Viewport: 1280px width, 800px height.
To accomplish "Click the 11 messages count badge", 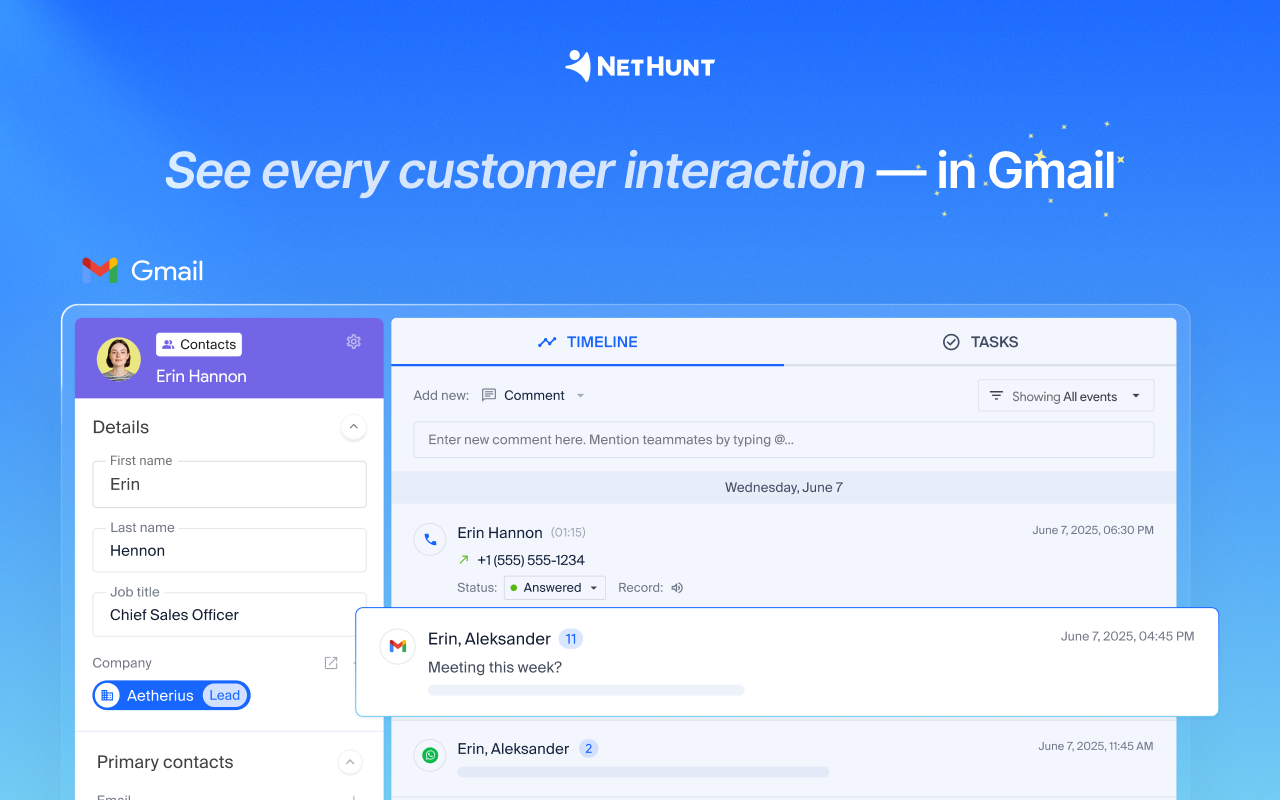I will click(571, 639).
